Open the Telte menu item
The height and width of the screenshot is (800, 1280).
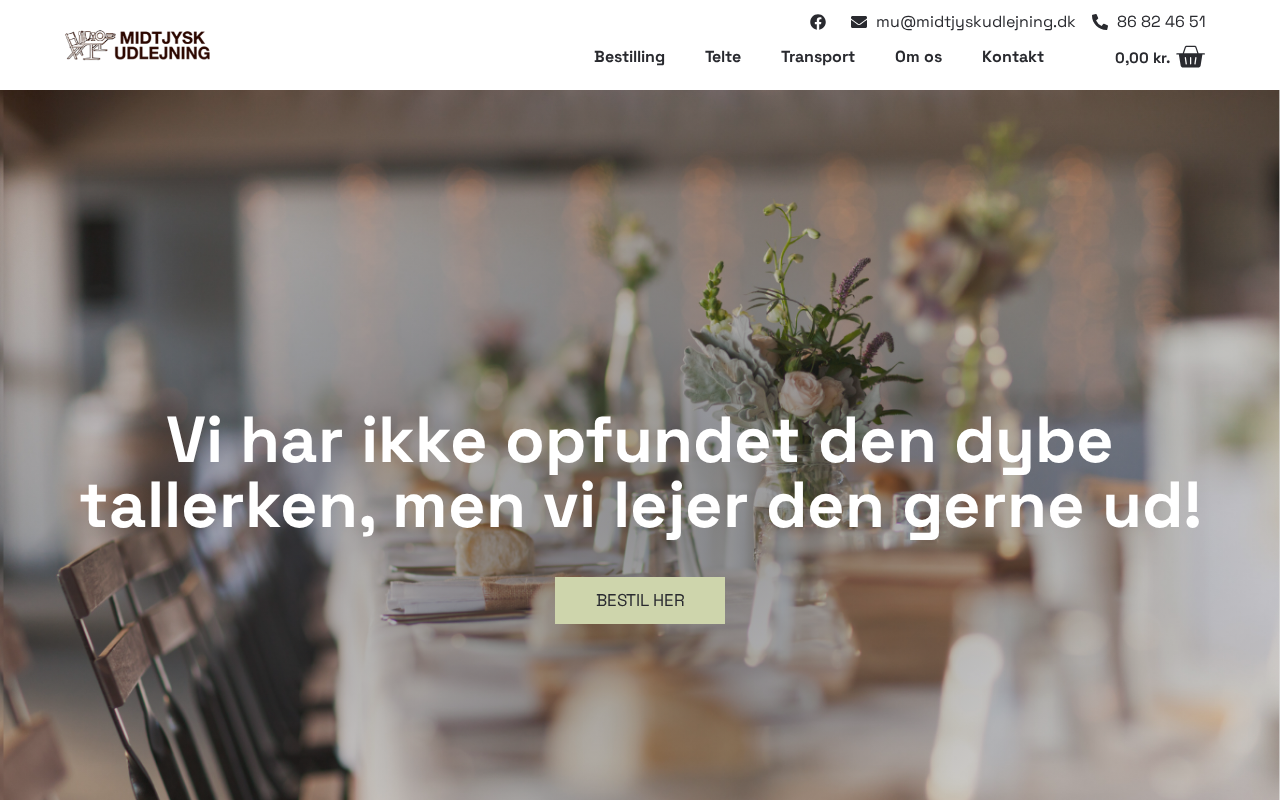[x=723, y=57]
